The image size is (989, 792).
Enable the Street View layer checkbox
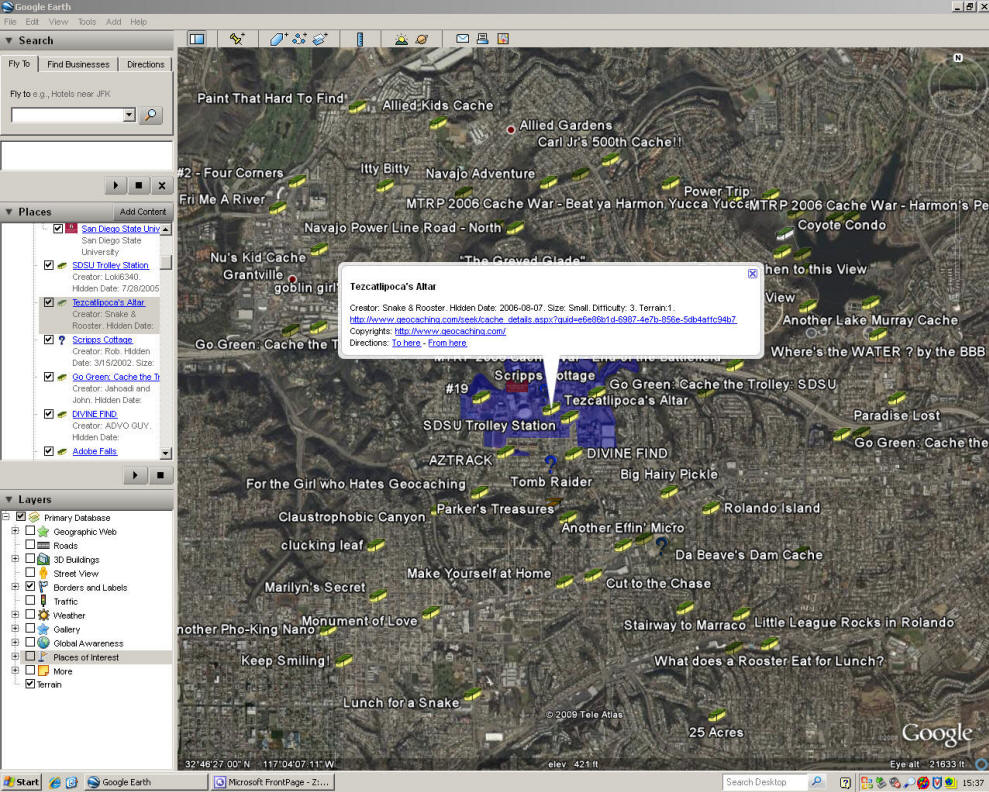tap(30, 573)
